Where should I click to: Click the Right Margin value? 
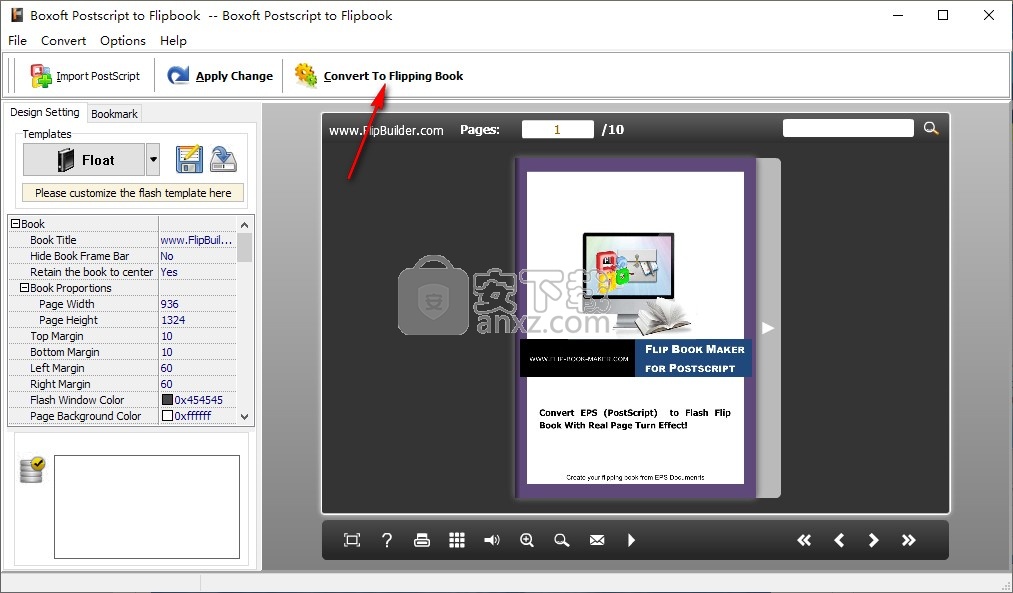click(167, 384)
